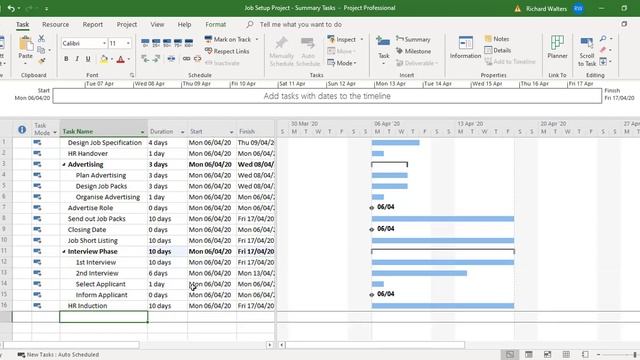This screenshot has width=640, height=360.
Task: Toggle Italic formatting
Action: tap(77, 59)
